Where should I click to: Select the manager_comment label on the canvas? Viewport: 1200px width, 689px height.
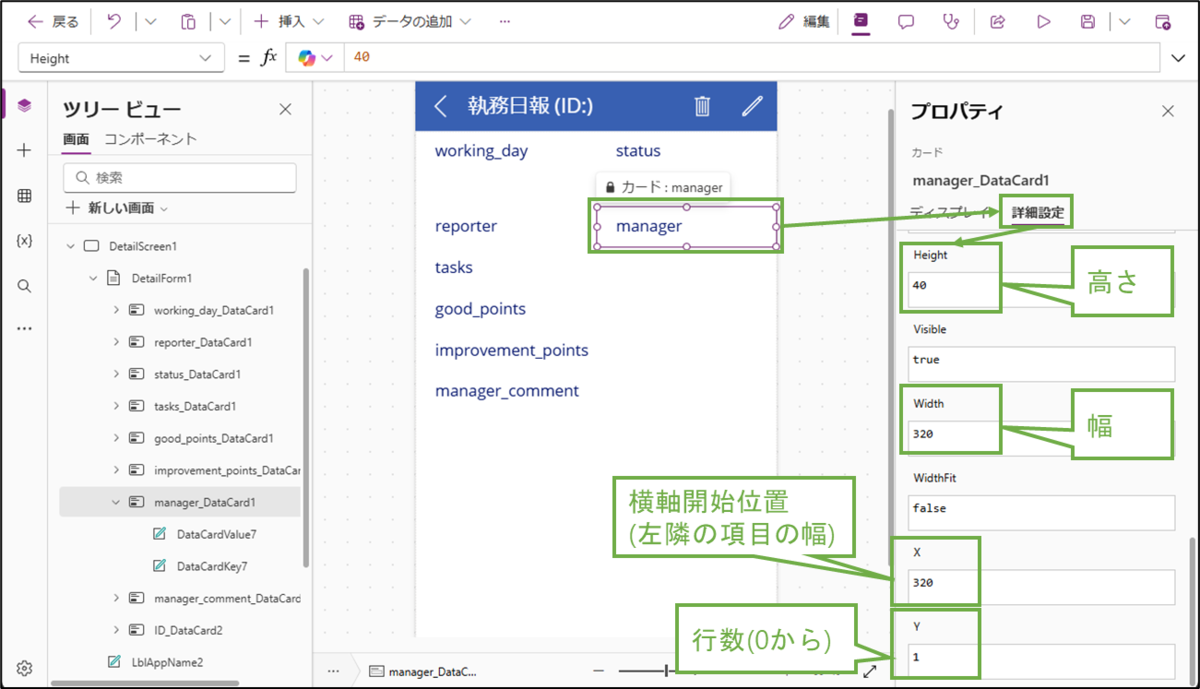click(507, 391)
